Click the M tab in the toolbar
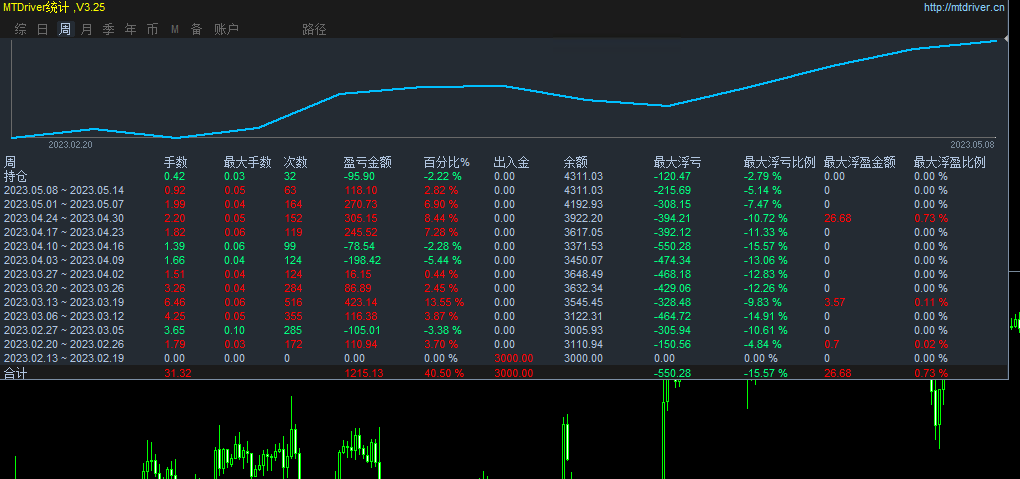Image resolution: width=1020 pixels, height=479 pixels. click(175, 29)
